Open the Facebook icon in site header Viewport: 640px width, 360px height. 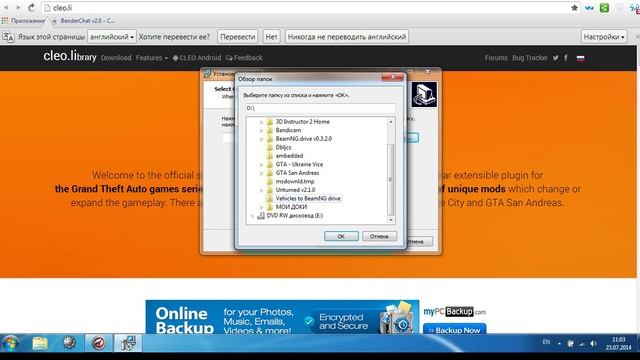pos(566,58)
